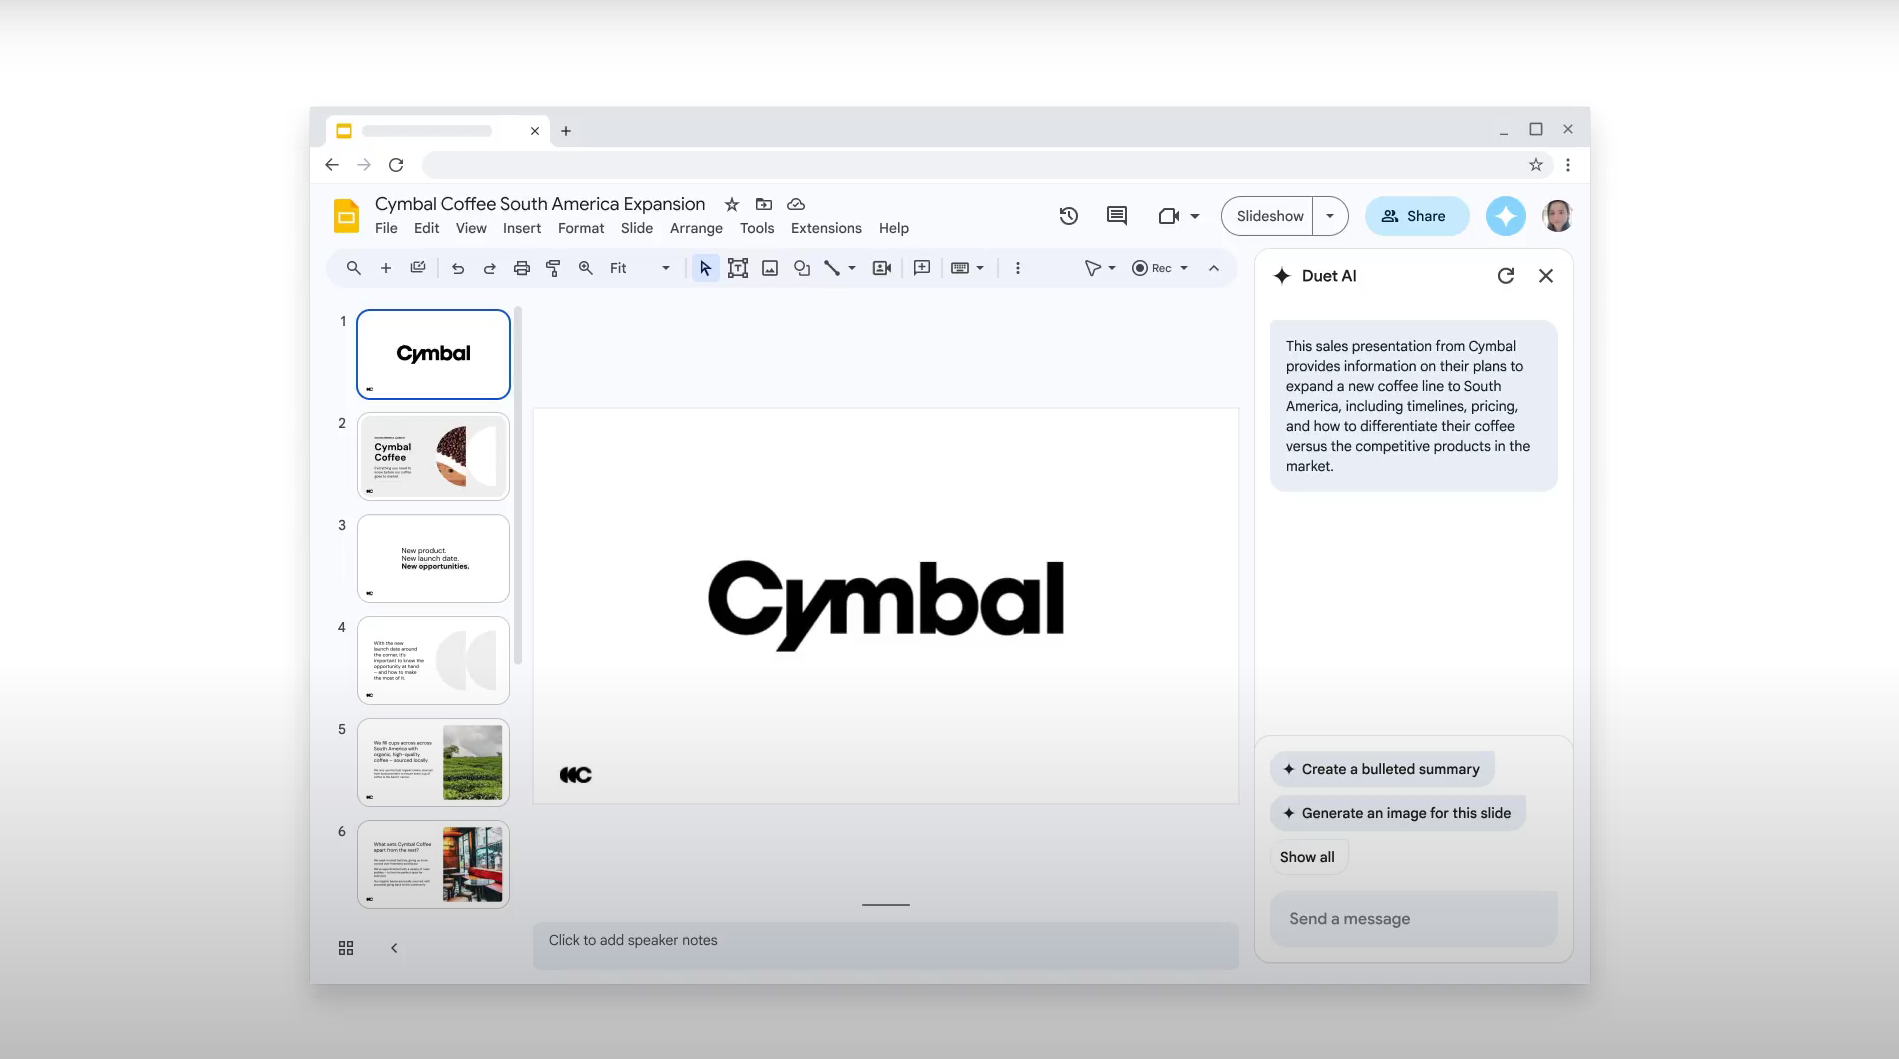Click the Insert image icon
This screenshot has width=1899, height=1059.
point(770,268)
